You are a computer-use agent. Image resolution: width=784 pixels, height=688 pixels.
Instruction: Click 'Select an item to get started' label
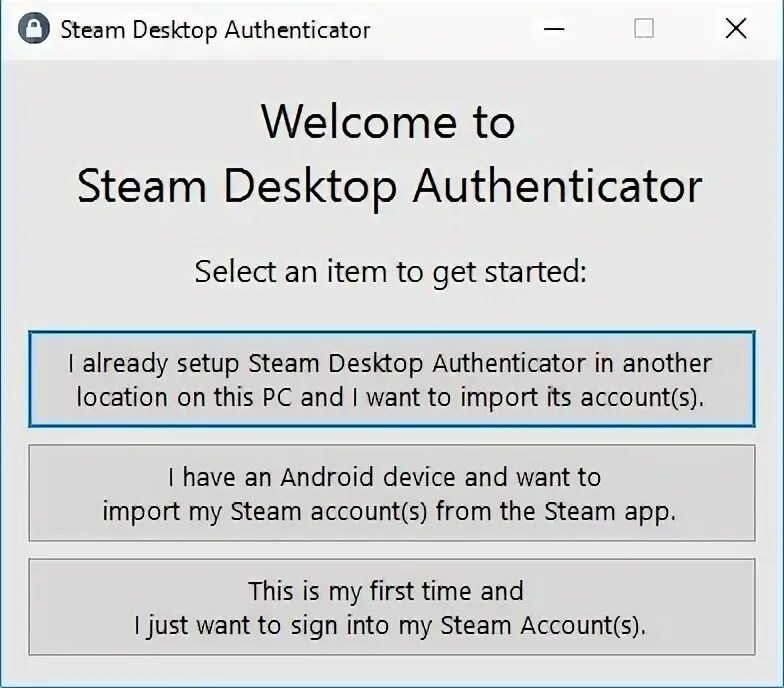coord(390,272)
